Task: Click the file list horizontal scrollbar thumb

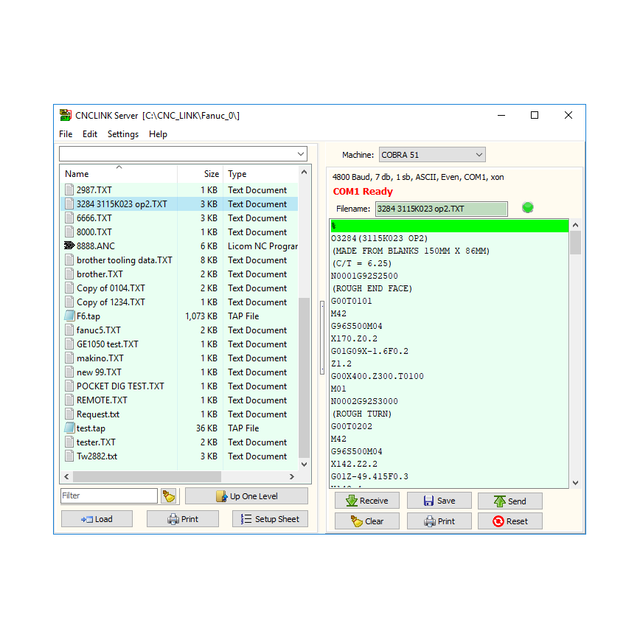Action: (x=147, y=476)
